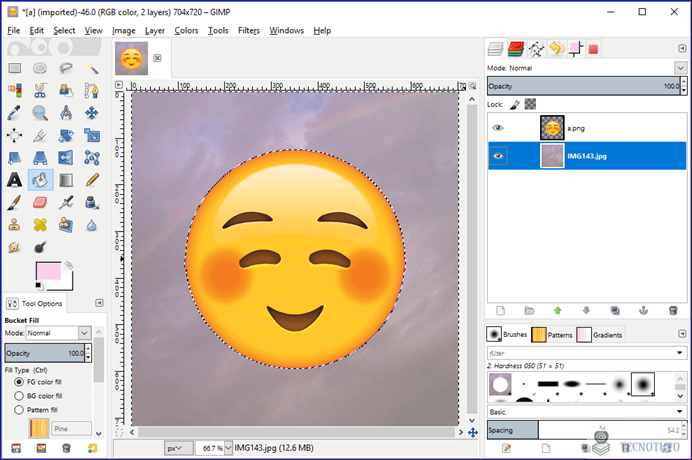Image resolution: width=692 pixels, height=460 pixels.
Task: Select the Text tool
Action: click(15, 180)
